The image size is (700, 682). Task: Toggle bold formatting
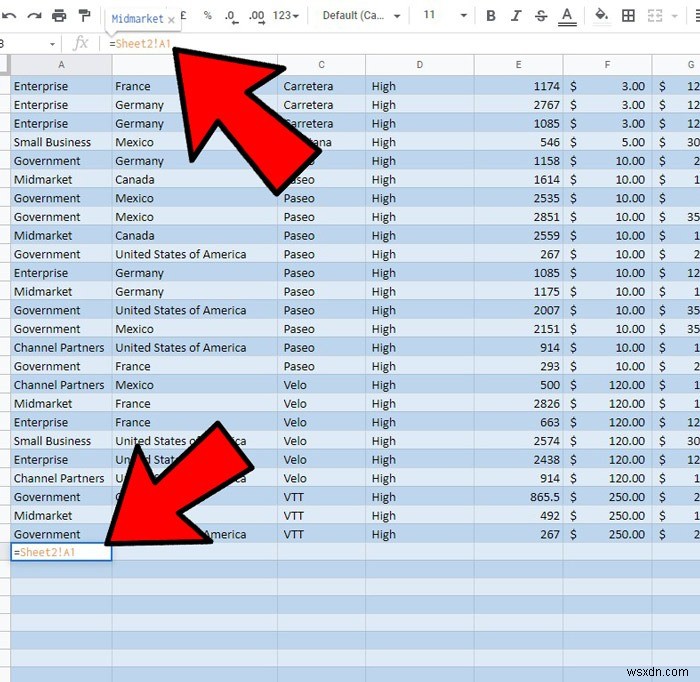click(x=491, y=16)
